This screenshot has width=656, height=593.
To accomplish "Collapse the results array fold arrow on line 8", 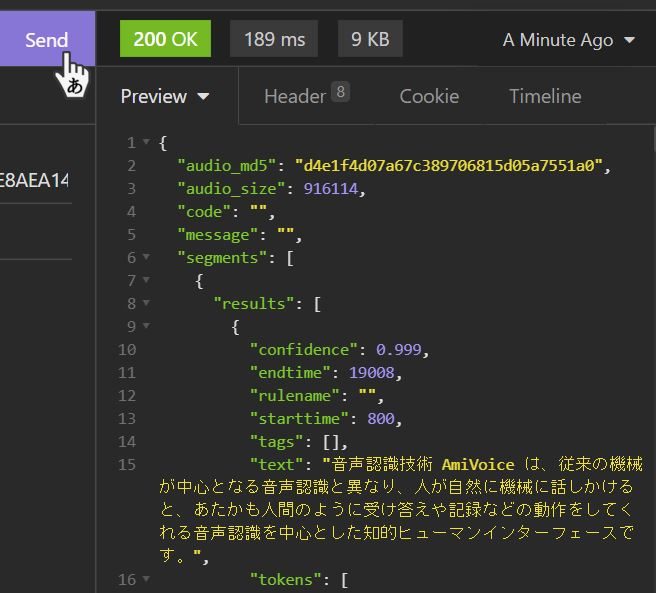I will pyautogui.click(x=146, y=303).
